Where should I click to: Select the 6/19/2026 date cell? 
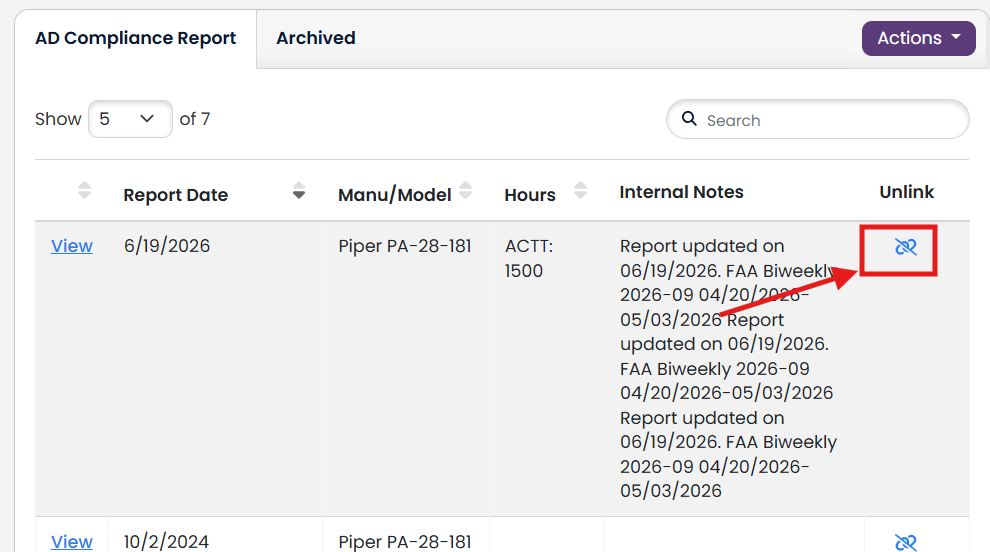point(167,246)
